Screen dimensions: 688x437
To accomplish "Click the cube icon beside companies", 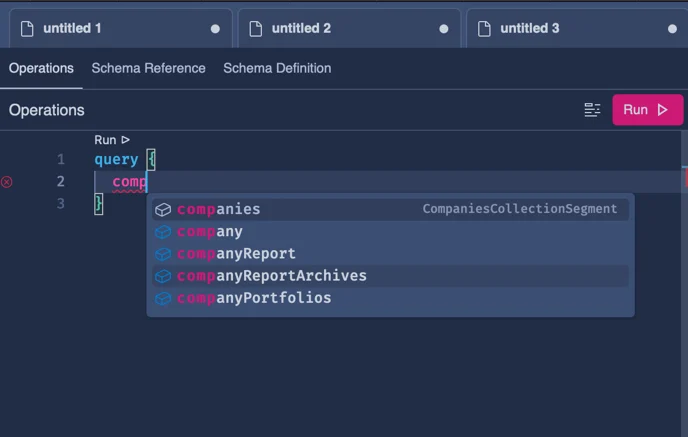I will (x=163, y=210).
